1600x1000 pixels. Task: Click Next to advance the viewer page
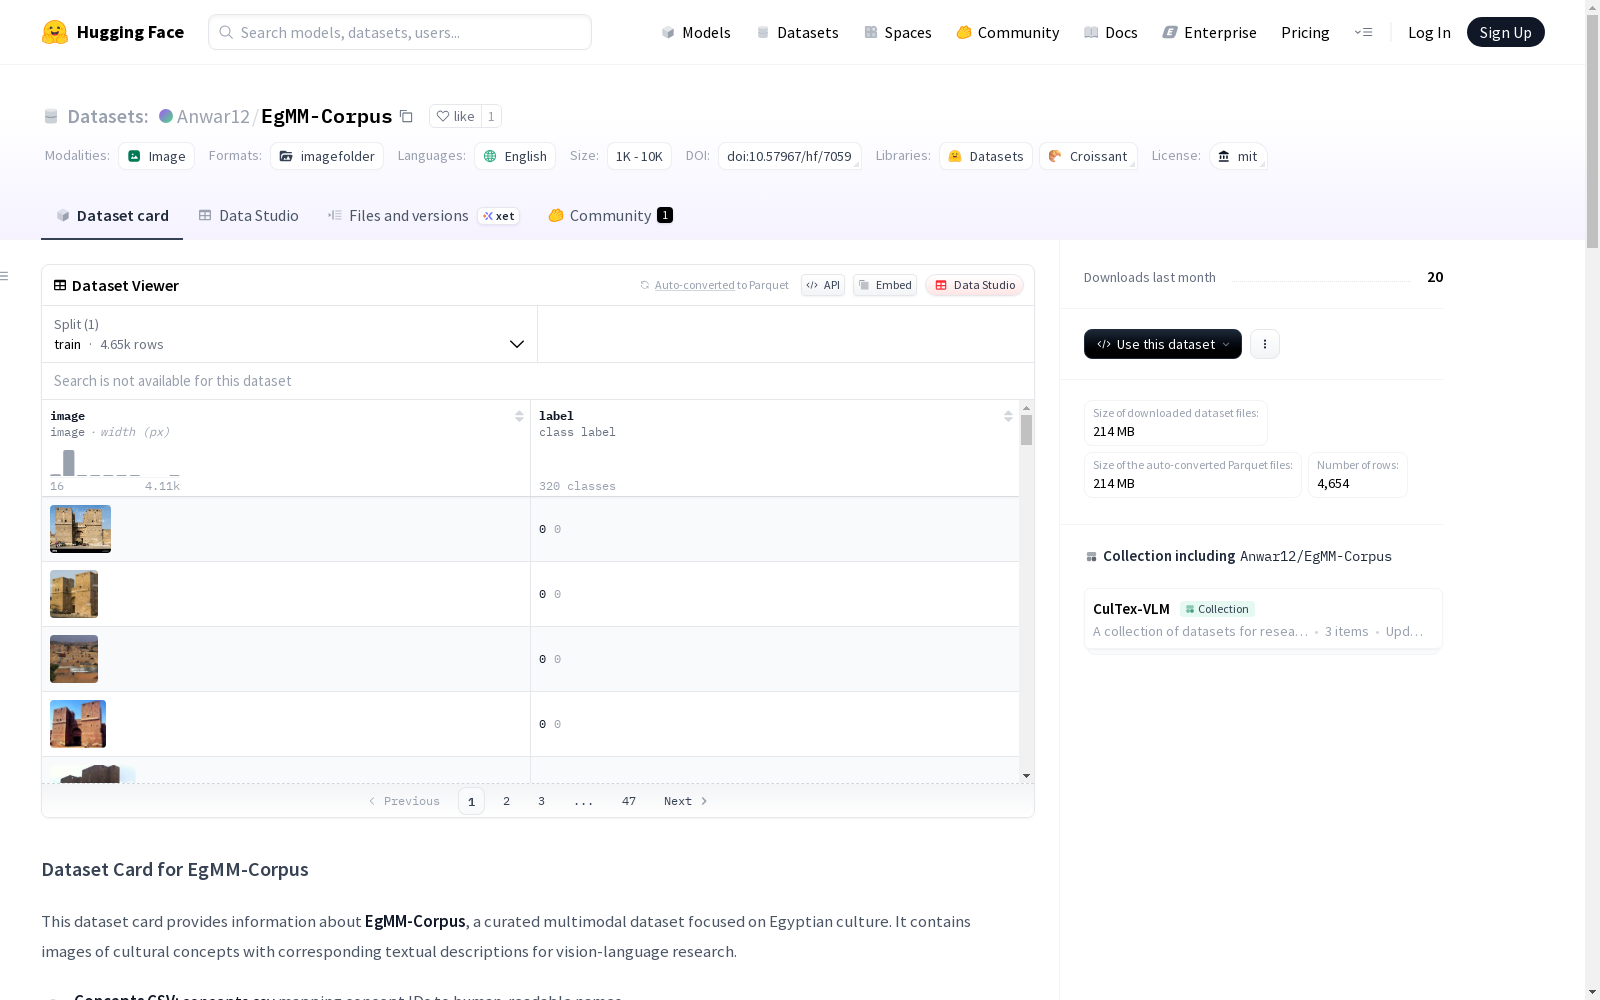(x=686, y=801)
